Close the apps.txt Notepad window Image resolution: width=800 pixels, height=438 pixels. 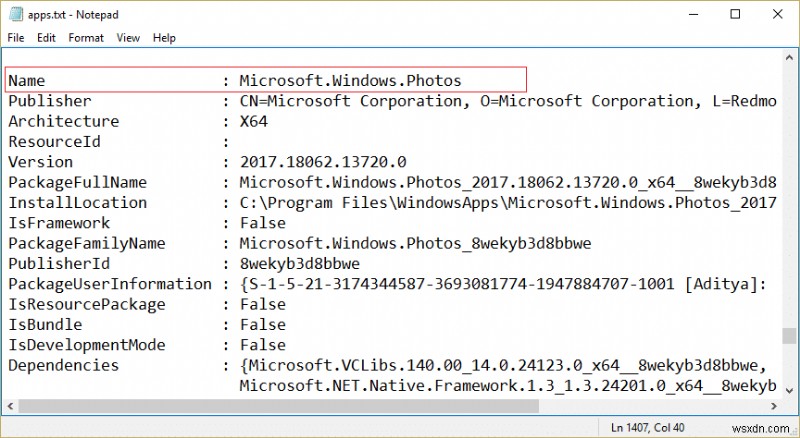tap(778, 15)
